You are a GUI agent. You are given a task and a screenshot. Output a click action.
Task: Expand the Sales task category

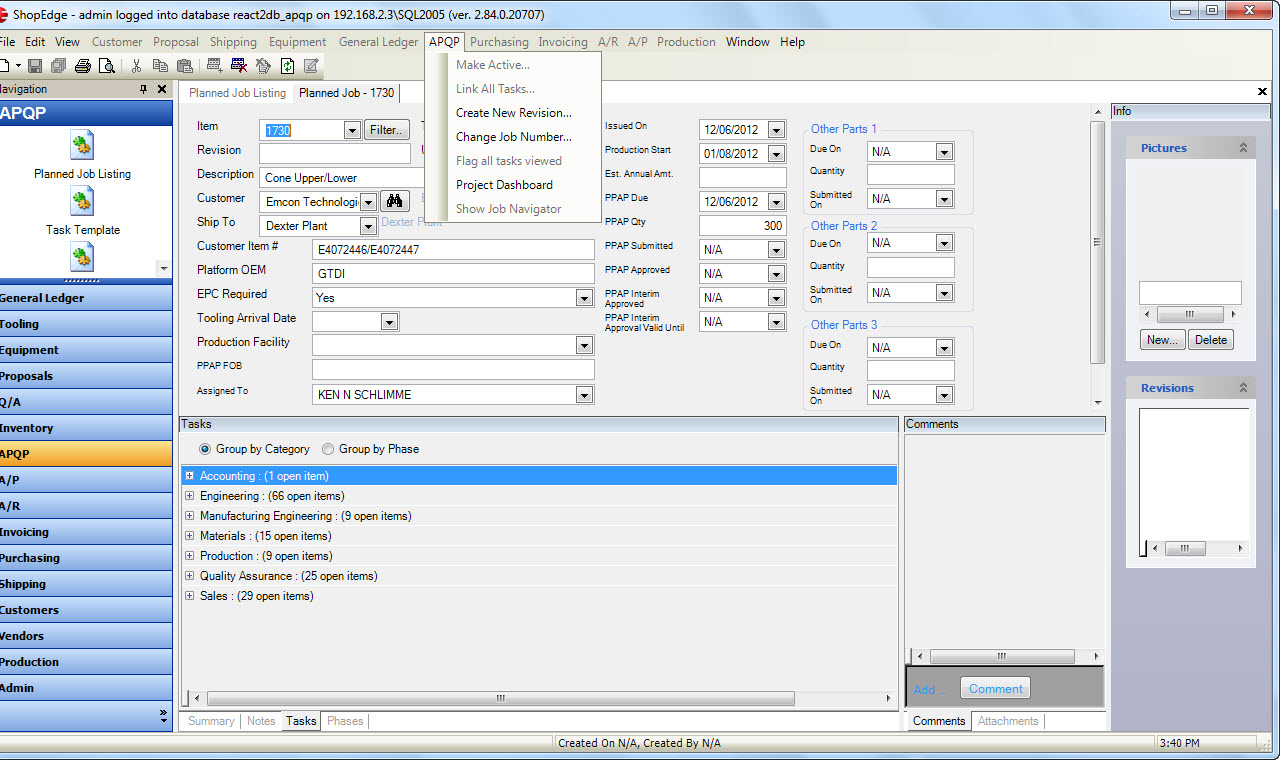pyautogui.click(x=190, y=596)
